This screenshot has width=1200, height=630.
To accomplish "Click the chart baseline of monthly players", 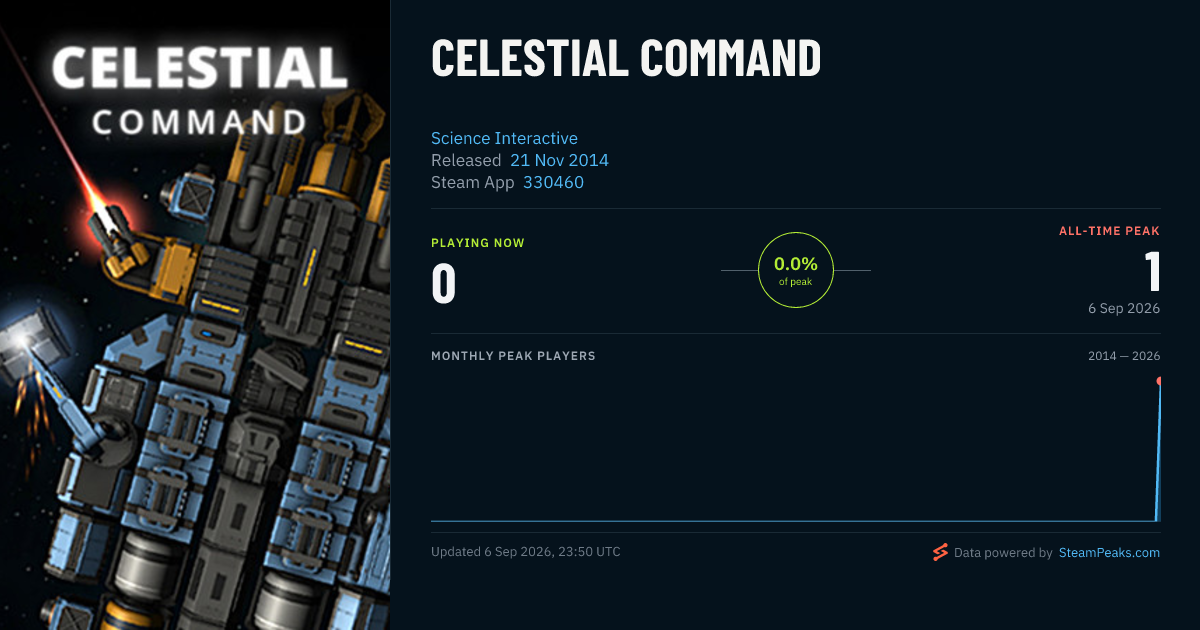I will pos(793,520).
